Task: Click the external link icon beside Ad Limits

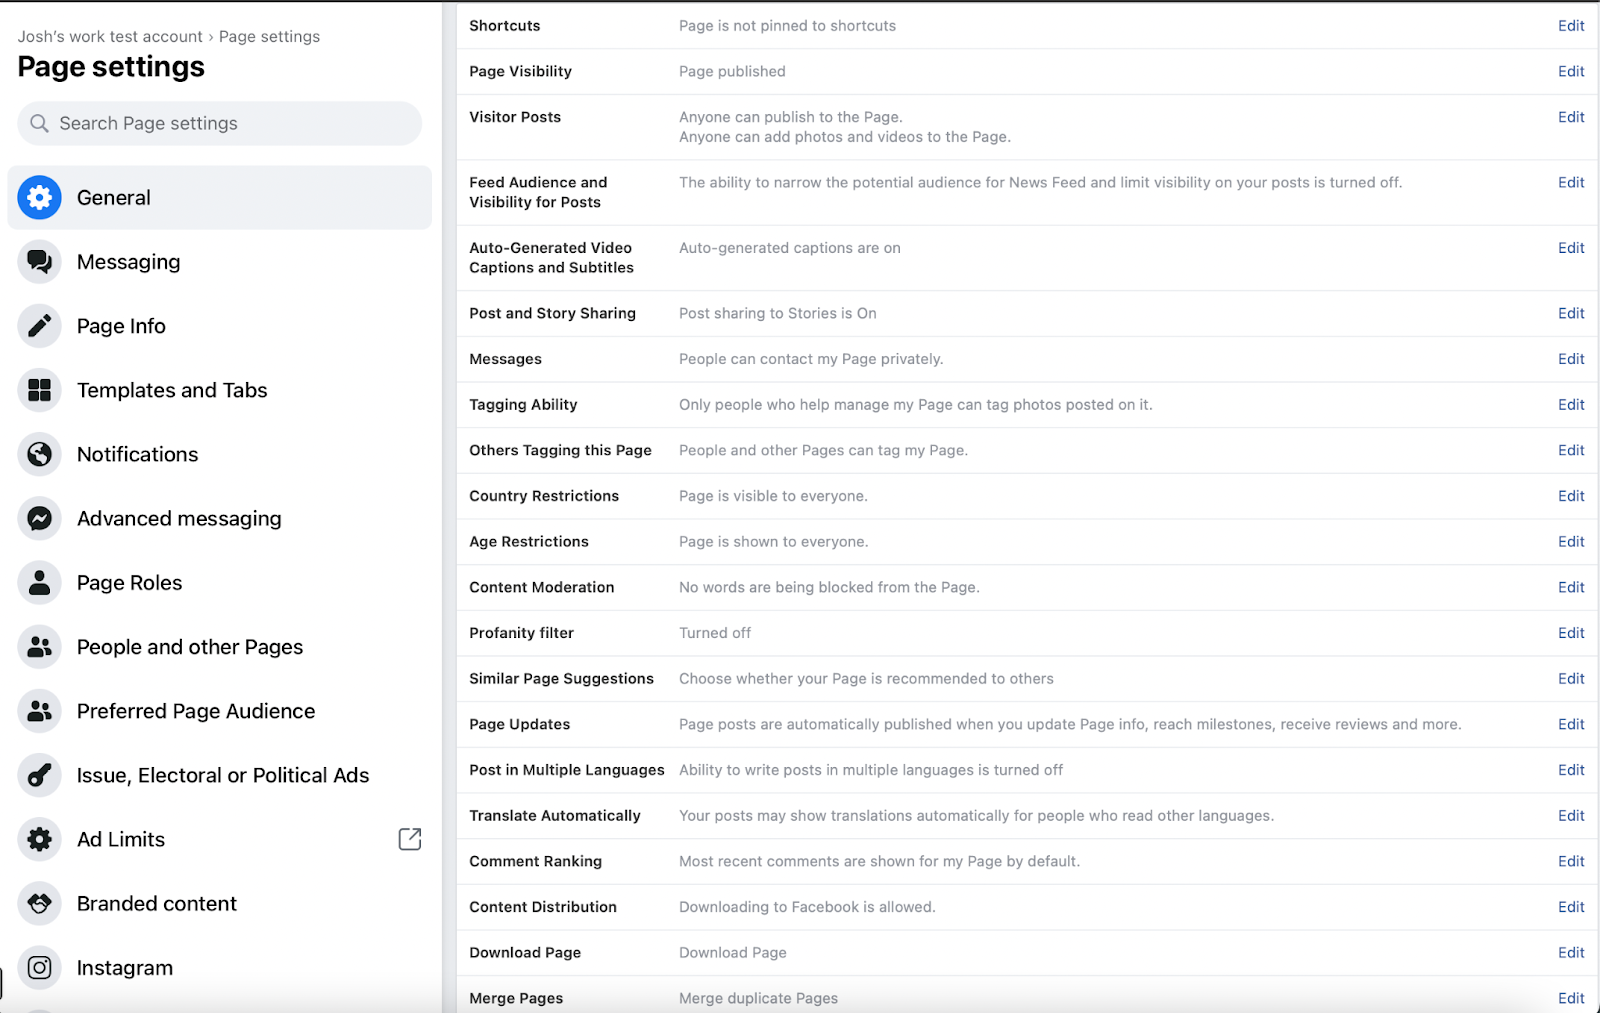Action: pos(410,839)
